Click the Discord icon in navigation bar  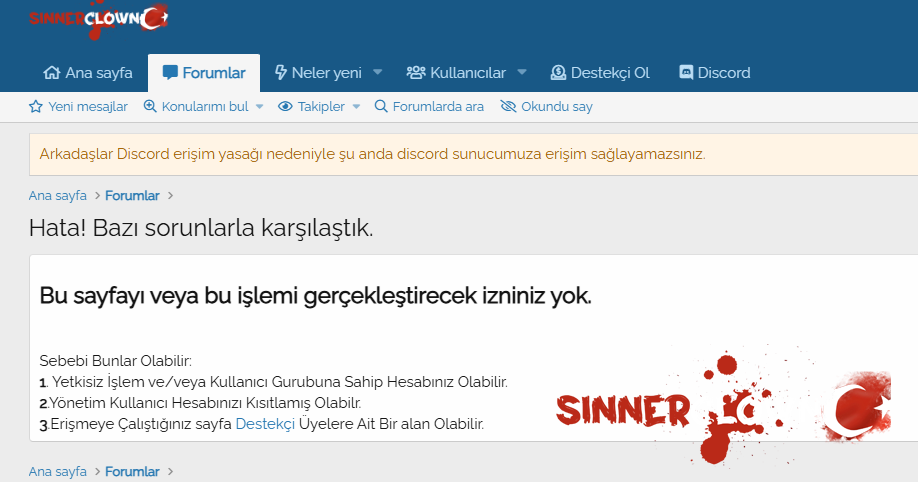(x=686, y=73)
